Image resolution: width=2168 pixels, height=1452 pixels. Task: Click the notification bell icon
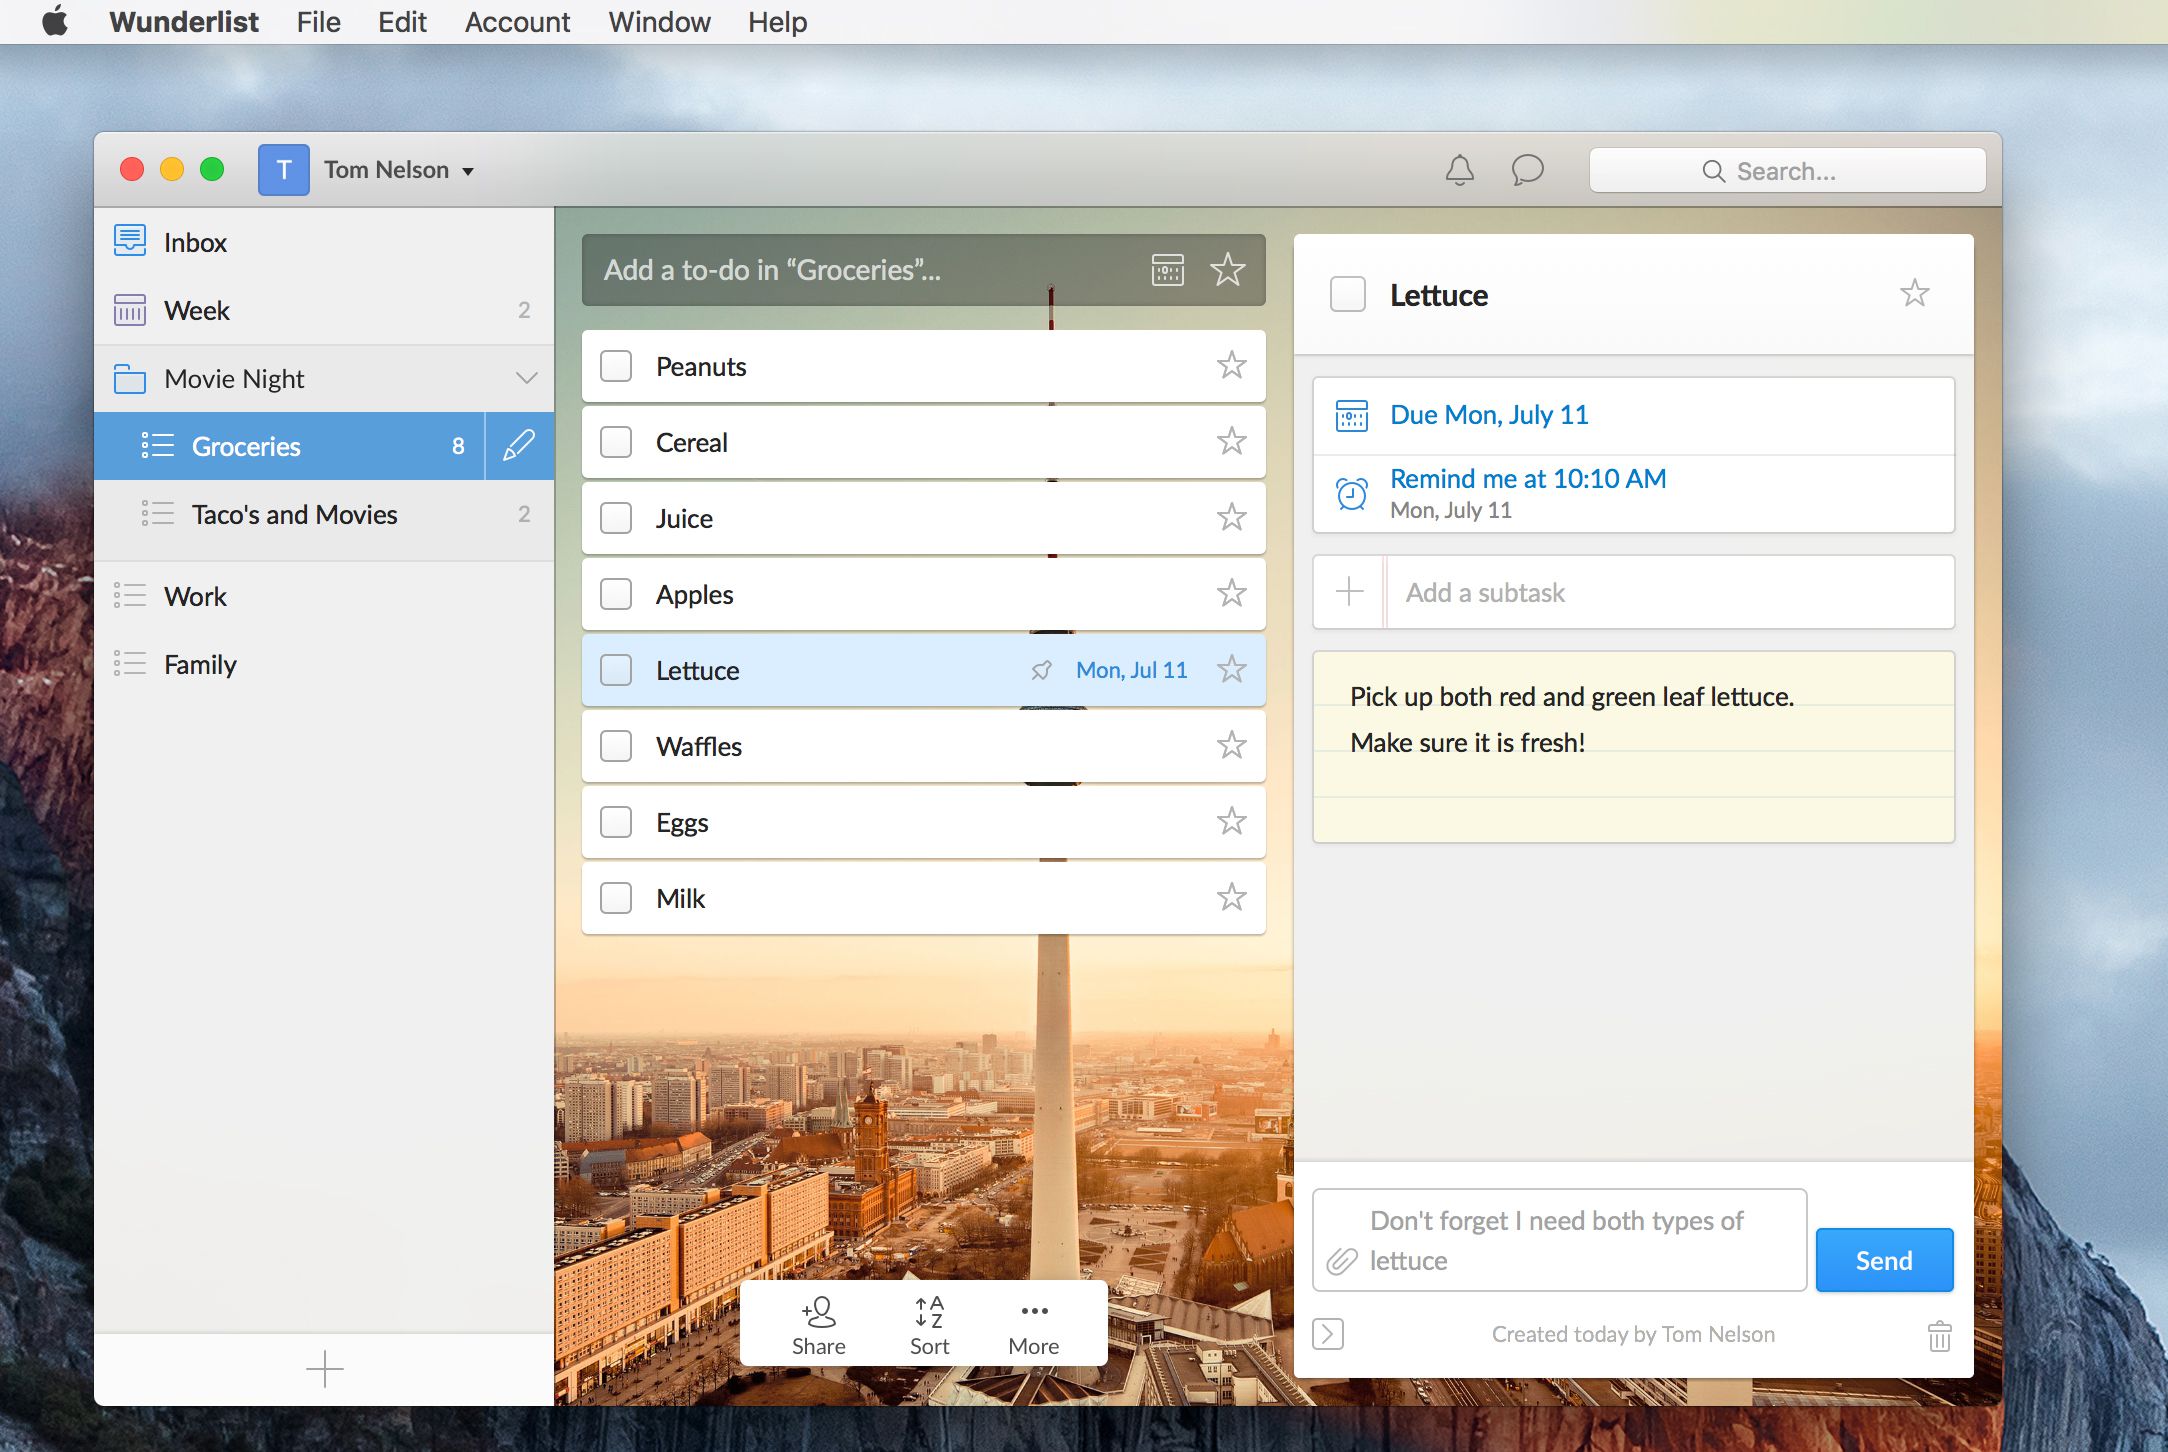click(1460, 170)
